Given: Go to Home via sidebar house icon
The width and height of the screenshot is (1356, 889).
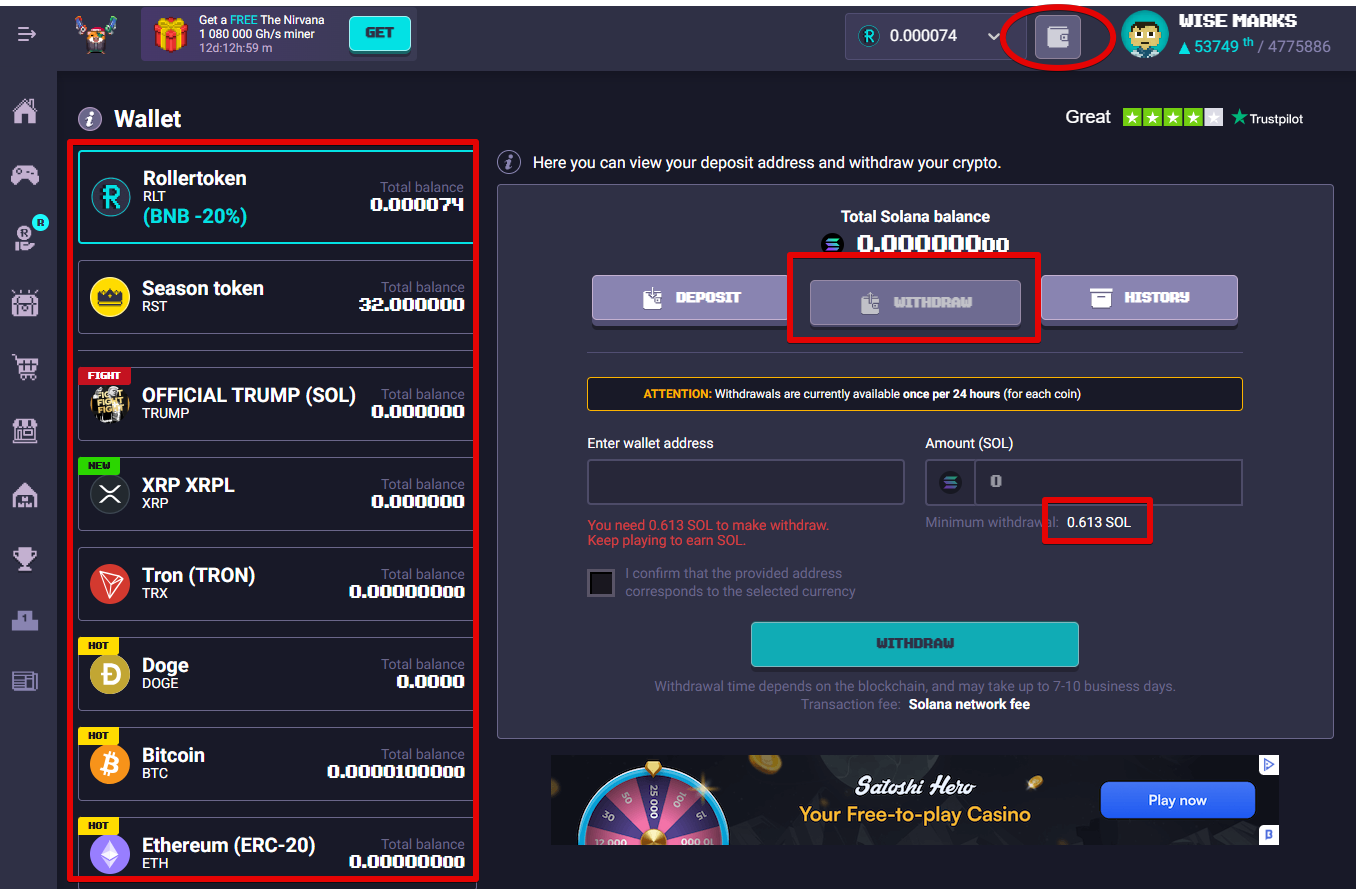Looking at the screenshot, I should click(25, 111).
